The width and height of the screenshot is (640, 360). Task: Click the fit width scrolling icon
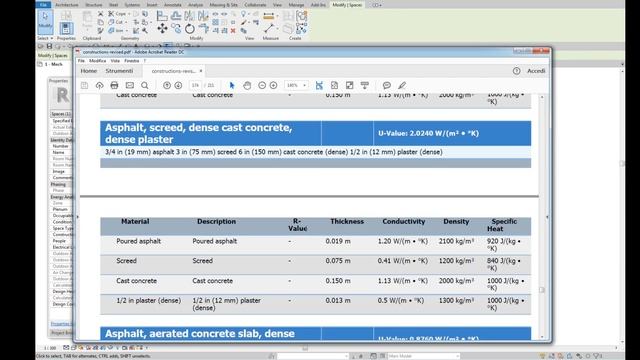tap(319, 85)
